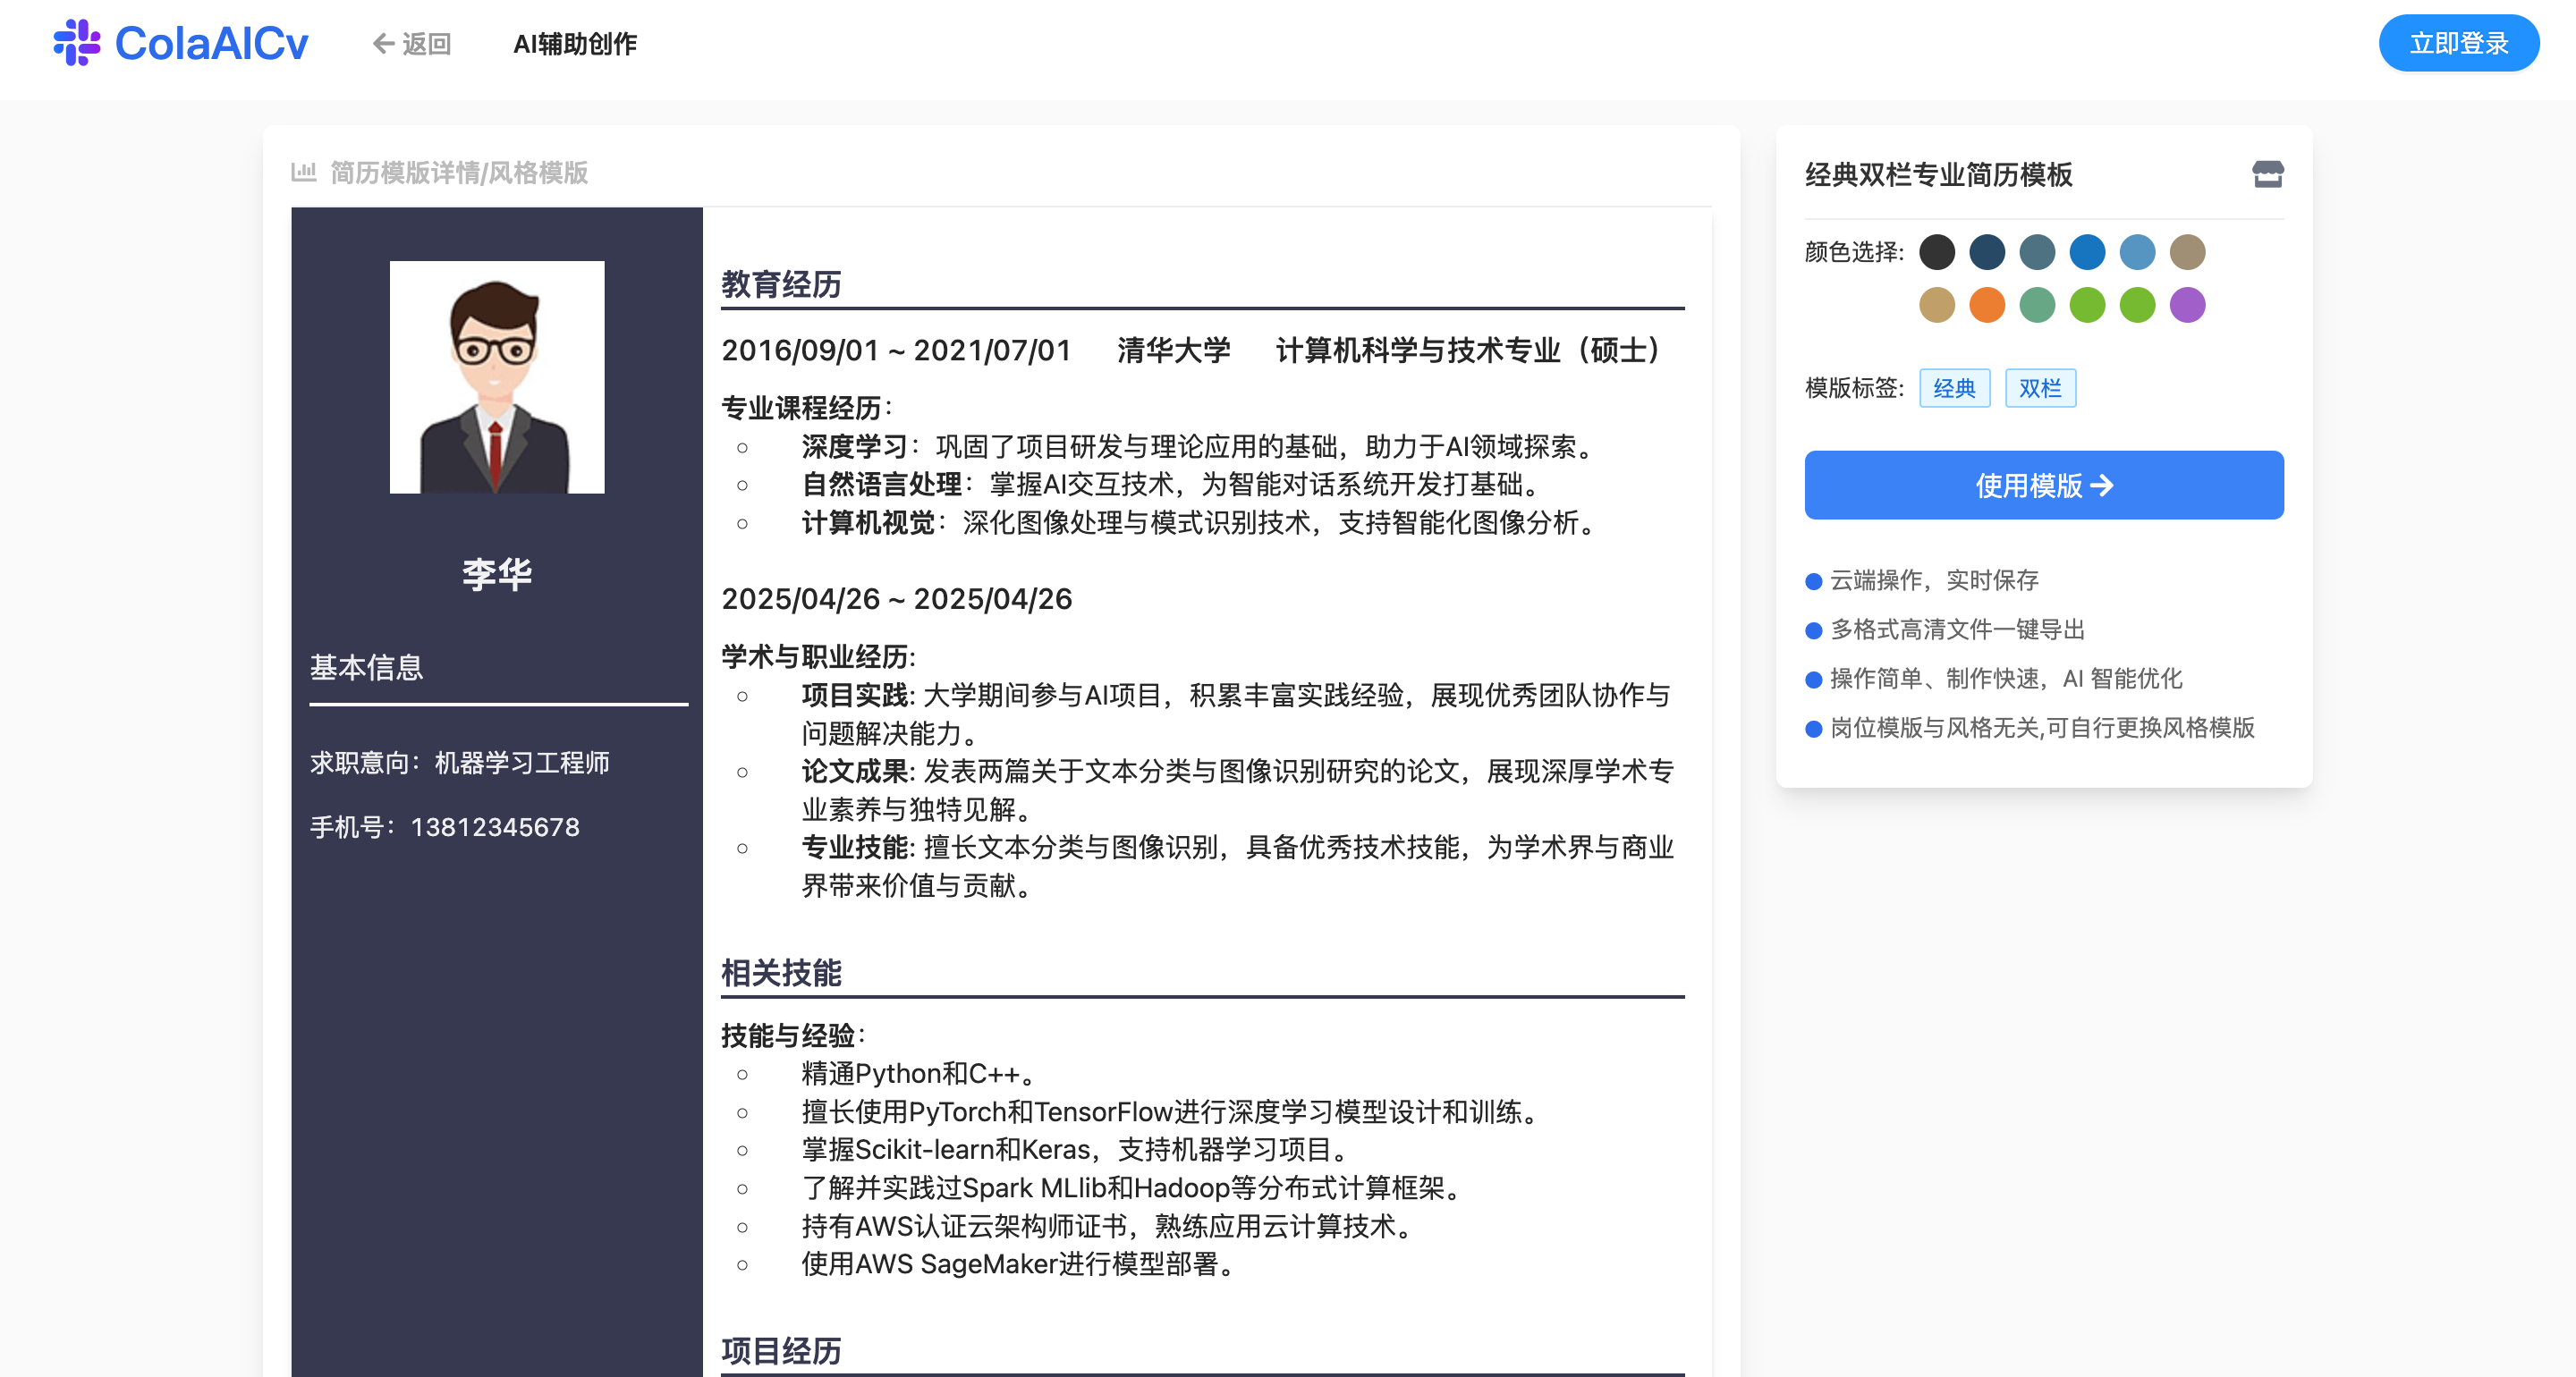
Task: Click the bar chart icon in breadcrumb
Action: click(303, 172)
